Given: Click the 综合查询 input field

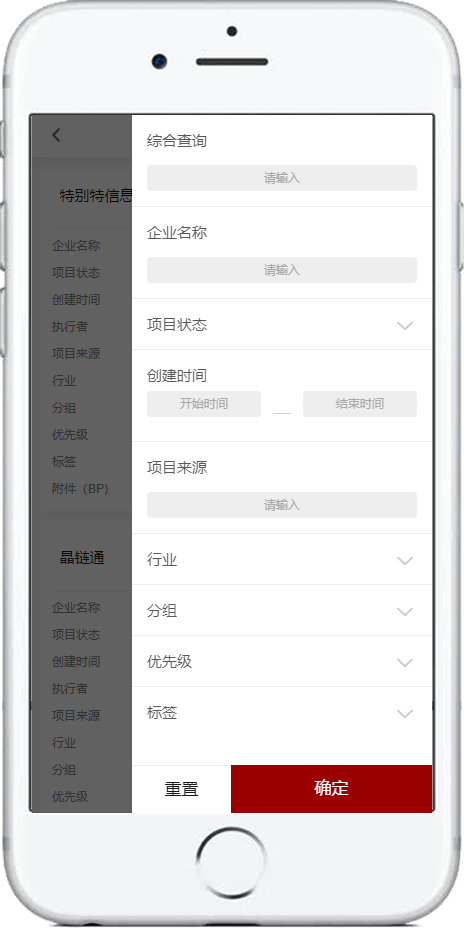Looking at the screenshot, I should click(282, 178).
